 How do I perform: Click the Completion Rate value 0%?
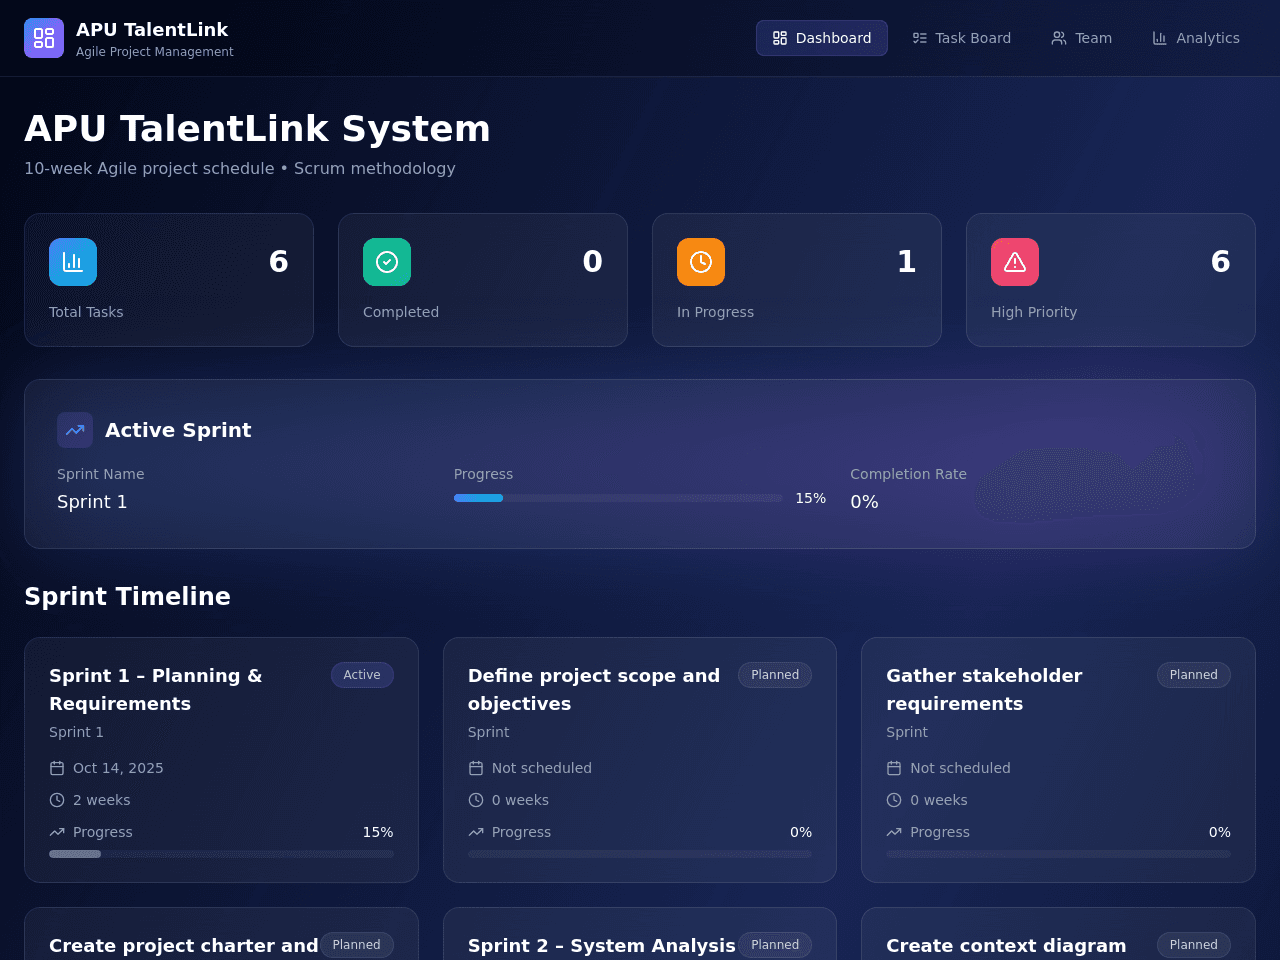[864, 502]
